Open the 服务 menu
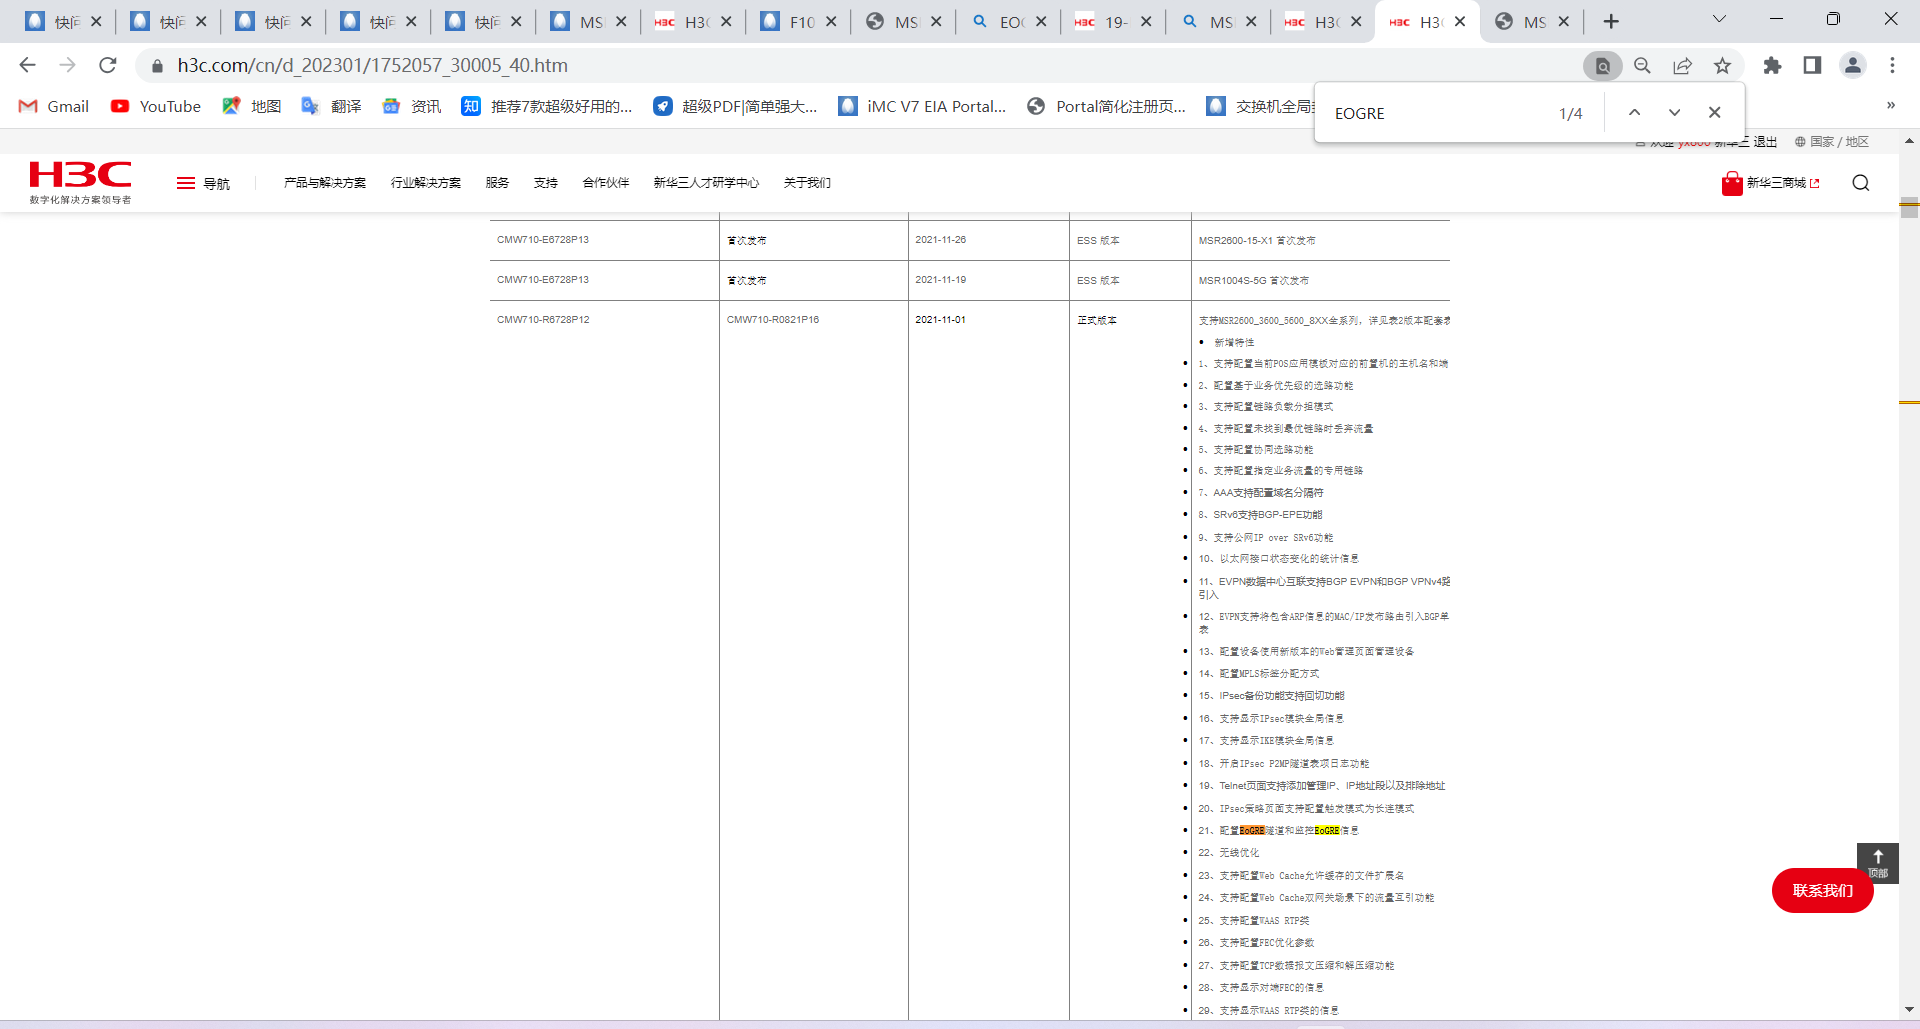This screenshot has width=1920, height=1029. pos(497,183)
